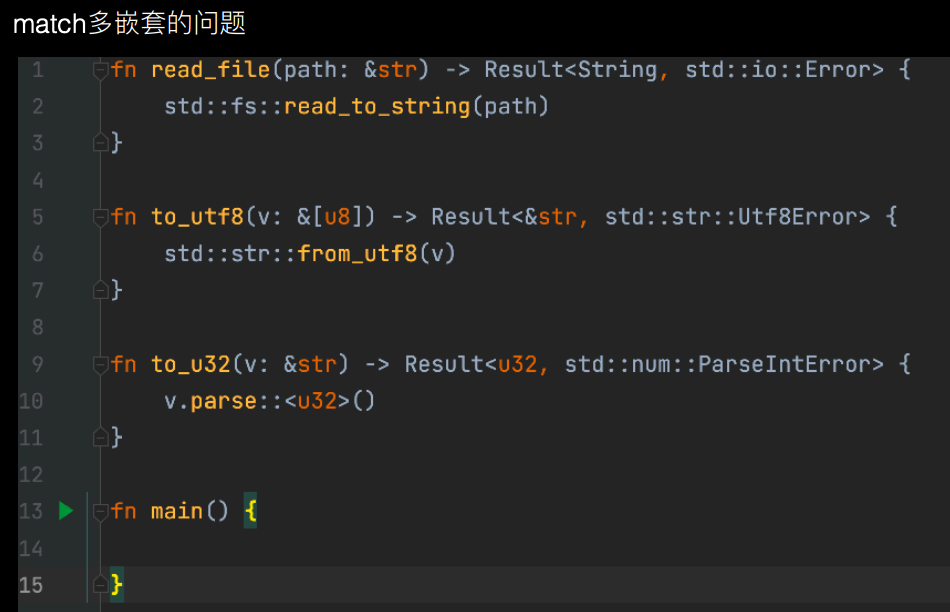Click line number 12 in the gutter
The width and height of the screenshot is (950, 612).
tap(32, 474)
